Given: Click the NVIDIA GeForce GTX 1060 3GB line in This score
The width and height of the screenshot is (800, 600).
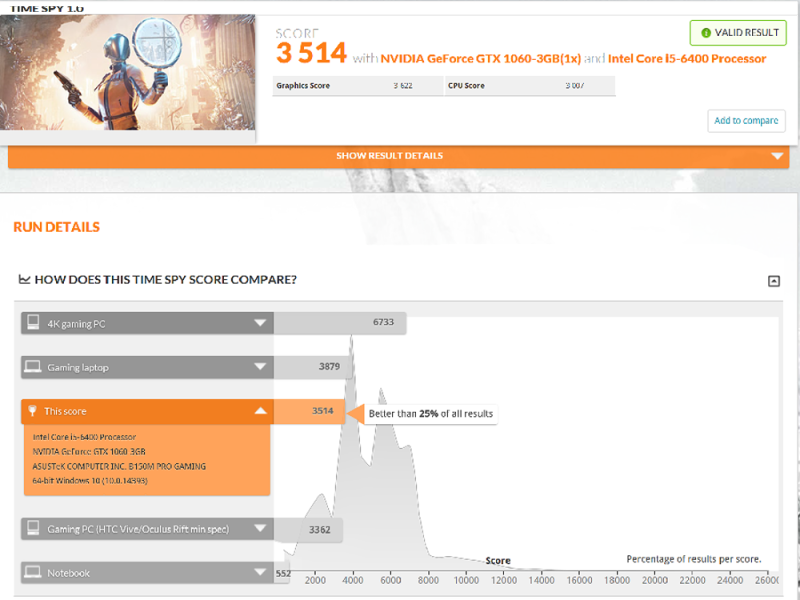Looking at the screenshot, I should pos(89,452).
